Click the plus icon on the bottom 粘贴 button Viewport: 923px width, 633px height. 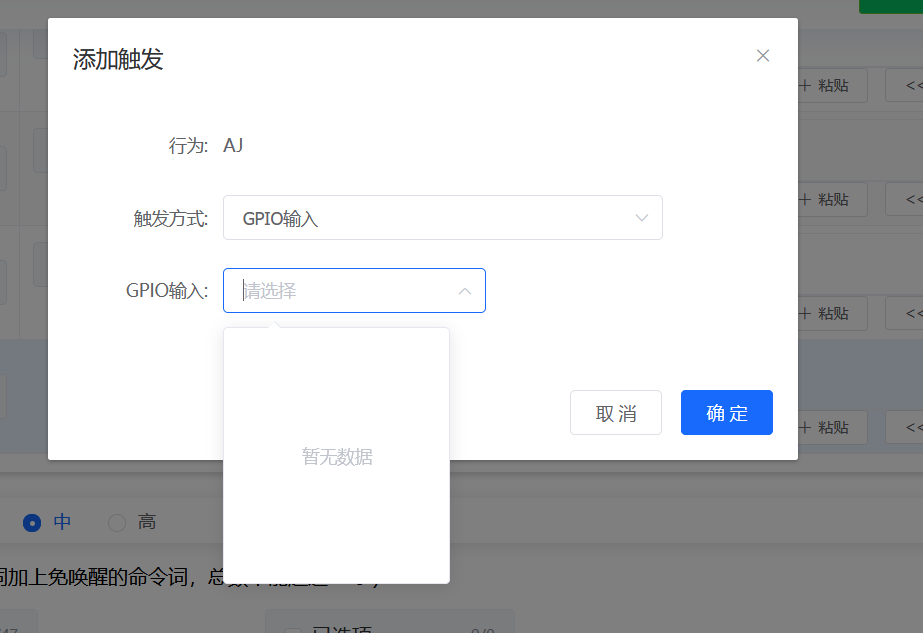806,427
